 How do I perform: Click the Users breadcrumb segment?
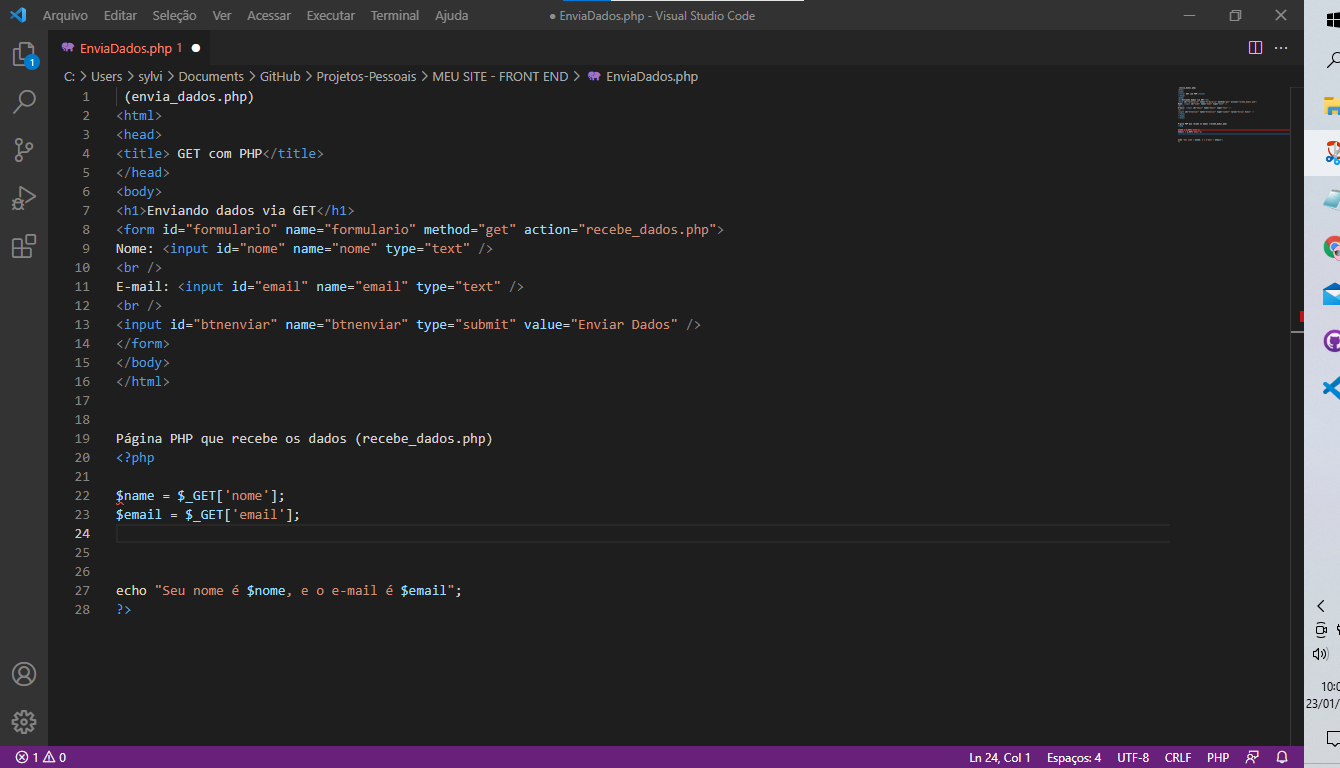[107, 76]
